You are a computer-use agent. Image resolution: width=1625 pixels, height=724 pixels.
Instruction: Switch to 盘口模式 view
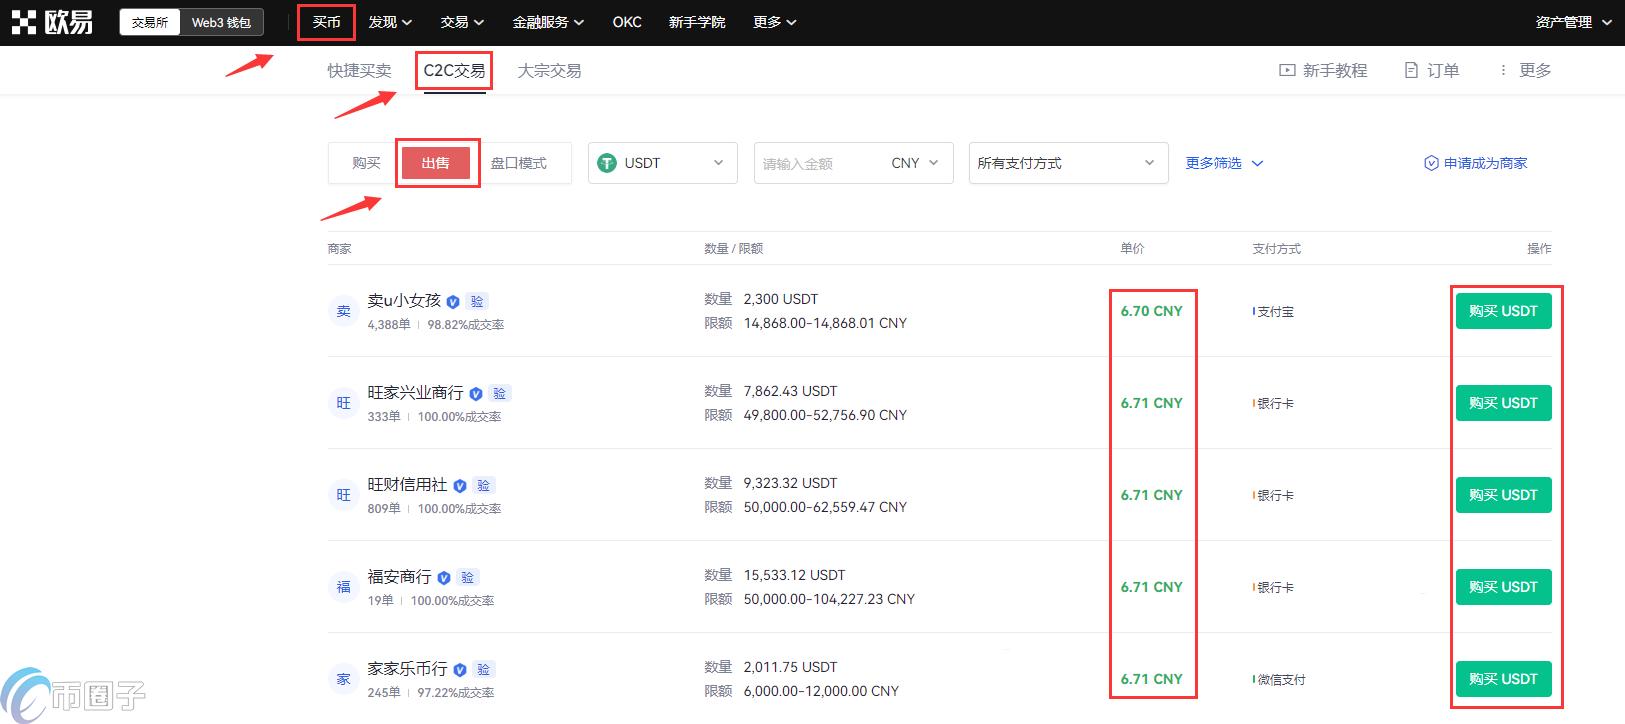click(519, 163)
